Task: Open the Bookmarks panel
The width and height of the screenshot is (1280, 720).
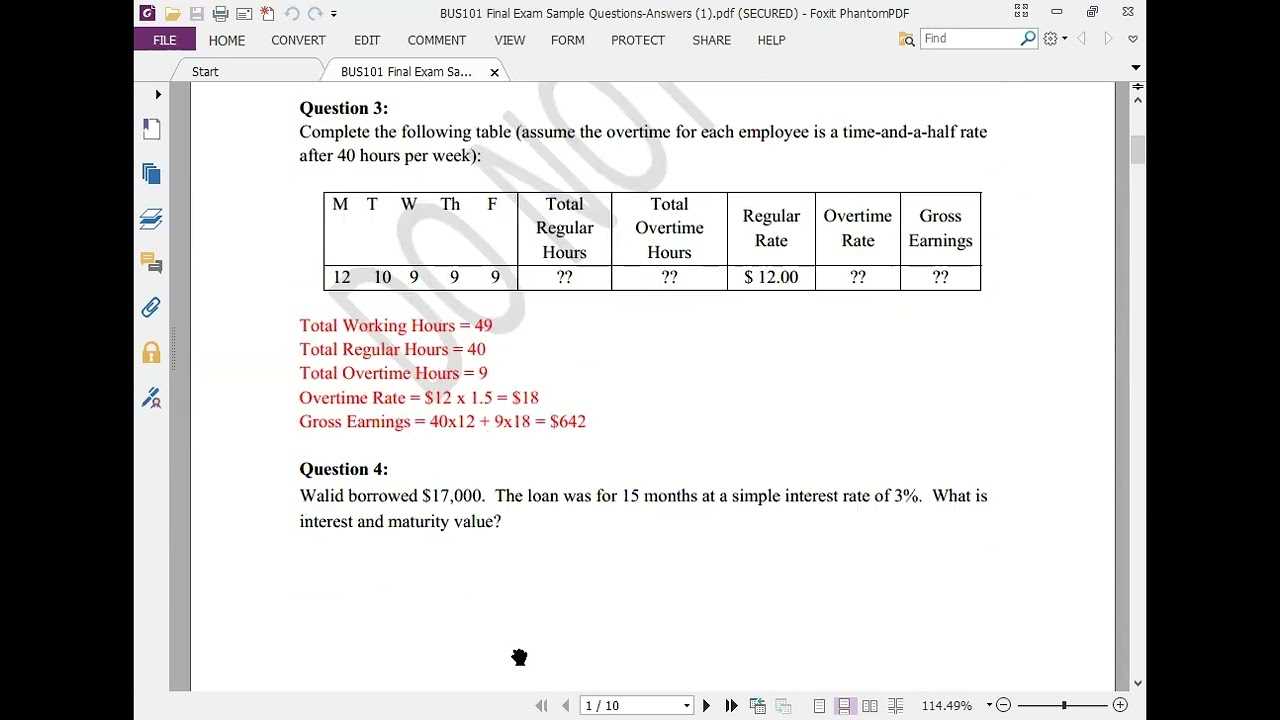Action: 151,129
